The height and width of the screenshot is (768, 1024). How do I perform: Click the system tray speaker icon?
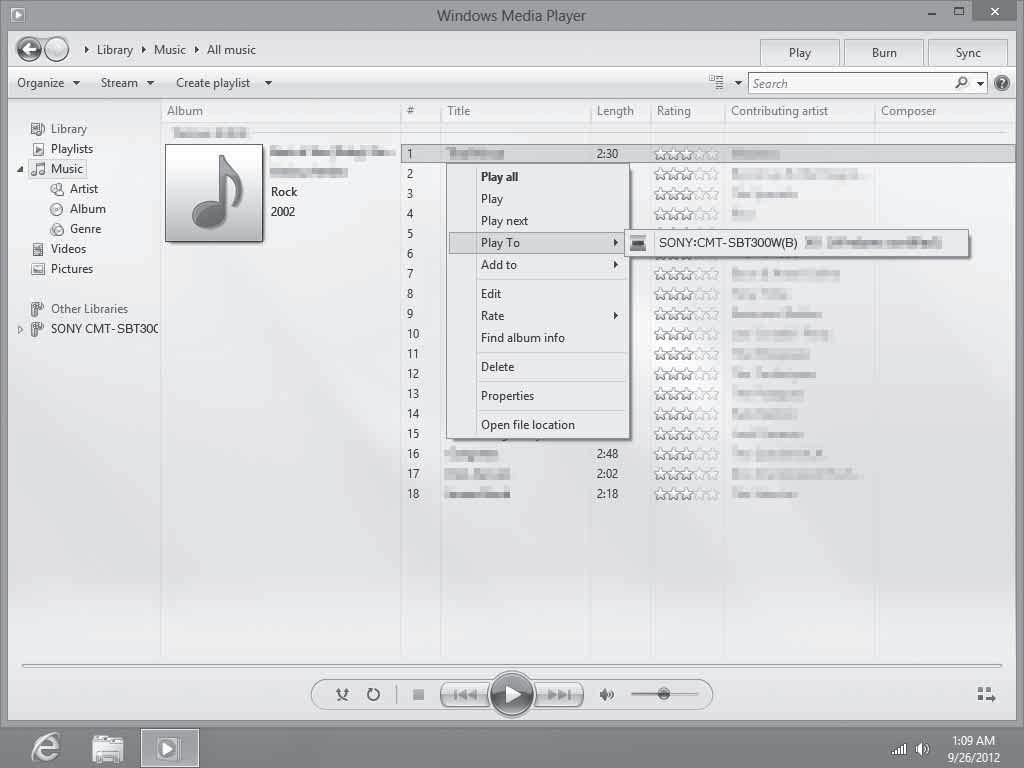click(922, 749)
